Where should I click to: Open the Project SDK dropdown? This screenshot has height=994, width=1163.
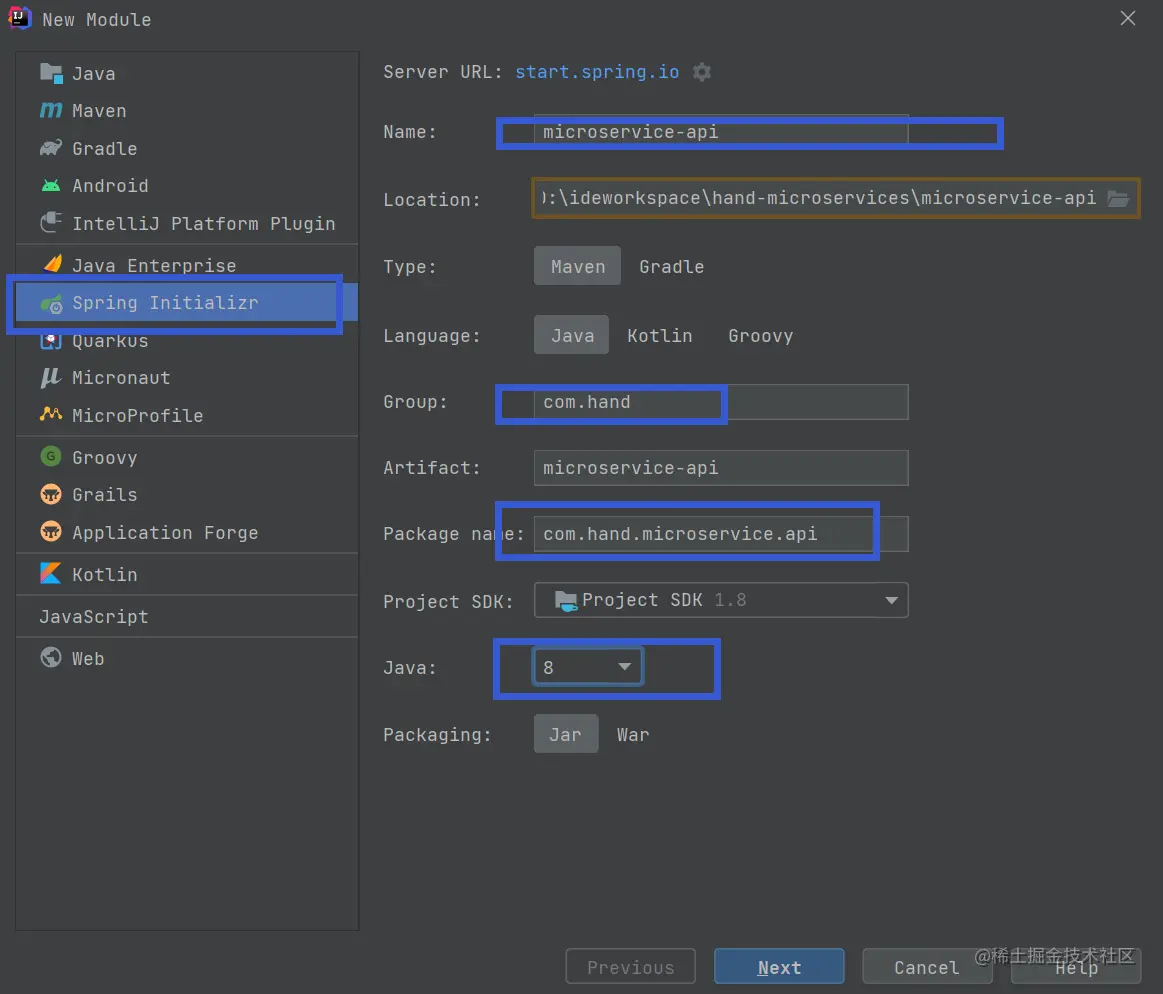pyautogui.click(x=721, y=600)
